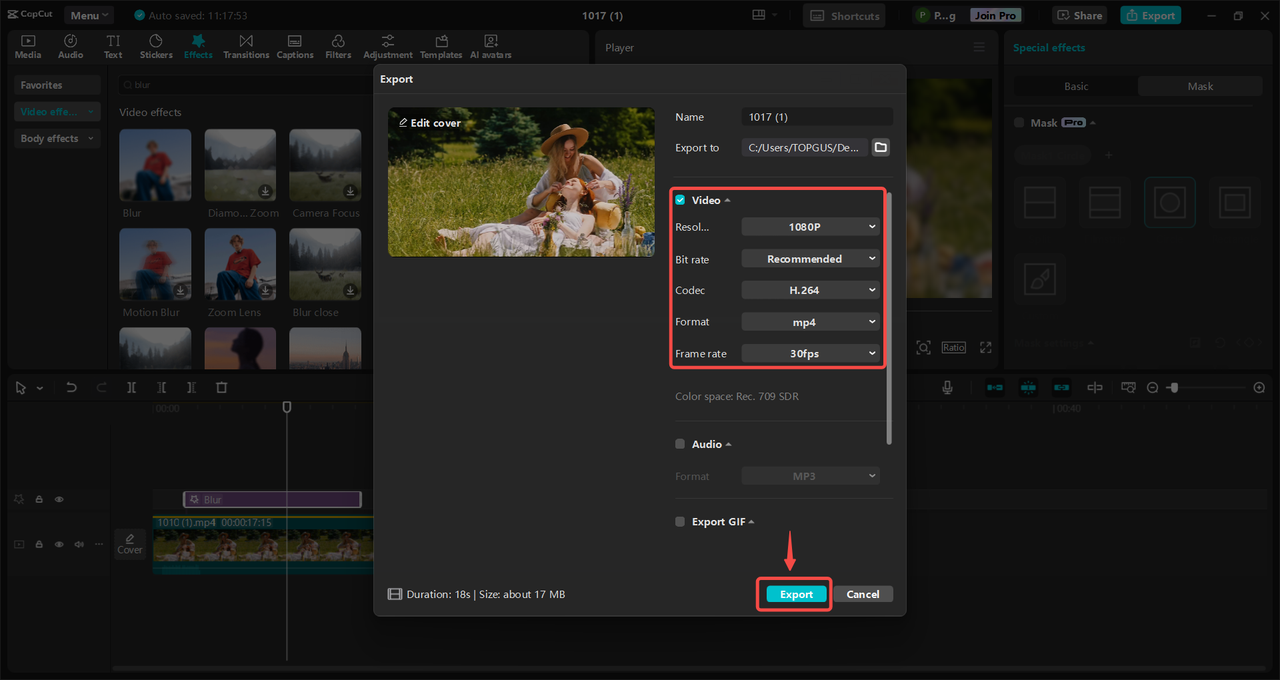Open the audio Format dropdown showing MP3
Image resolution: width=1280 pixels, height=680 pixels.
[811, 476]
